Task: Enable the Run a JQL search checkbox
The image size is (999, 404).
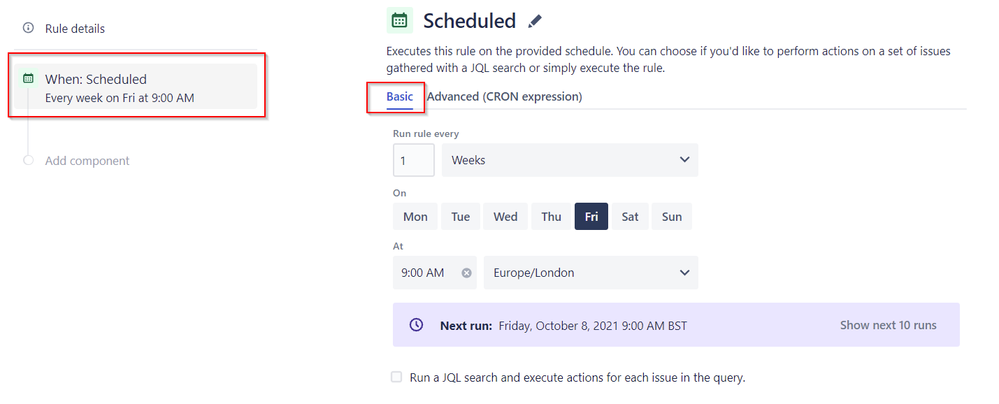Action: (x=397, y=377)
